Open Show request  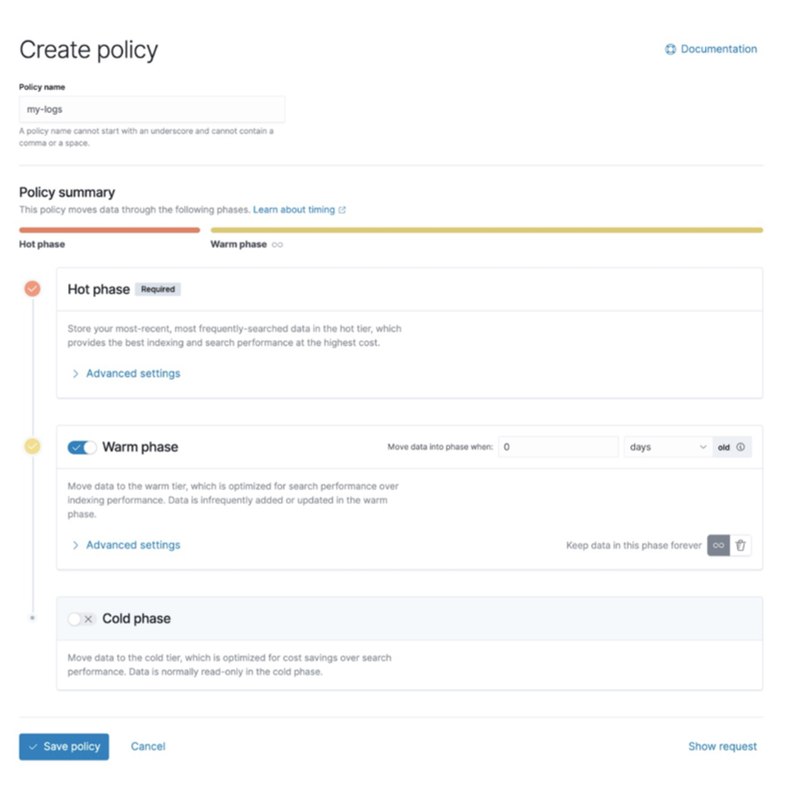point(721,746)
